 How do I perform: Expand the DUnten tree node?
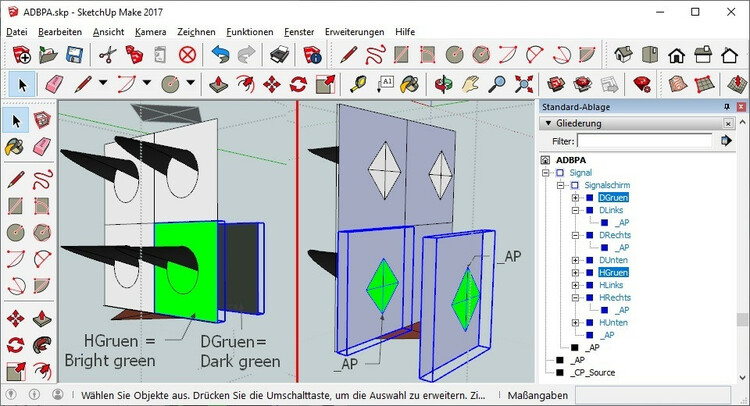tap(575, 260)
